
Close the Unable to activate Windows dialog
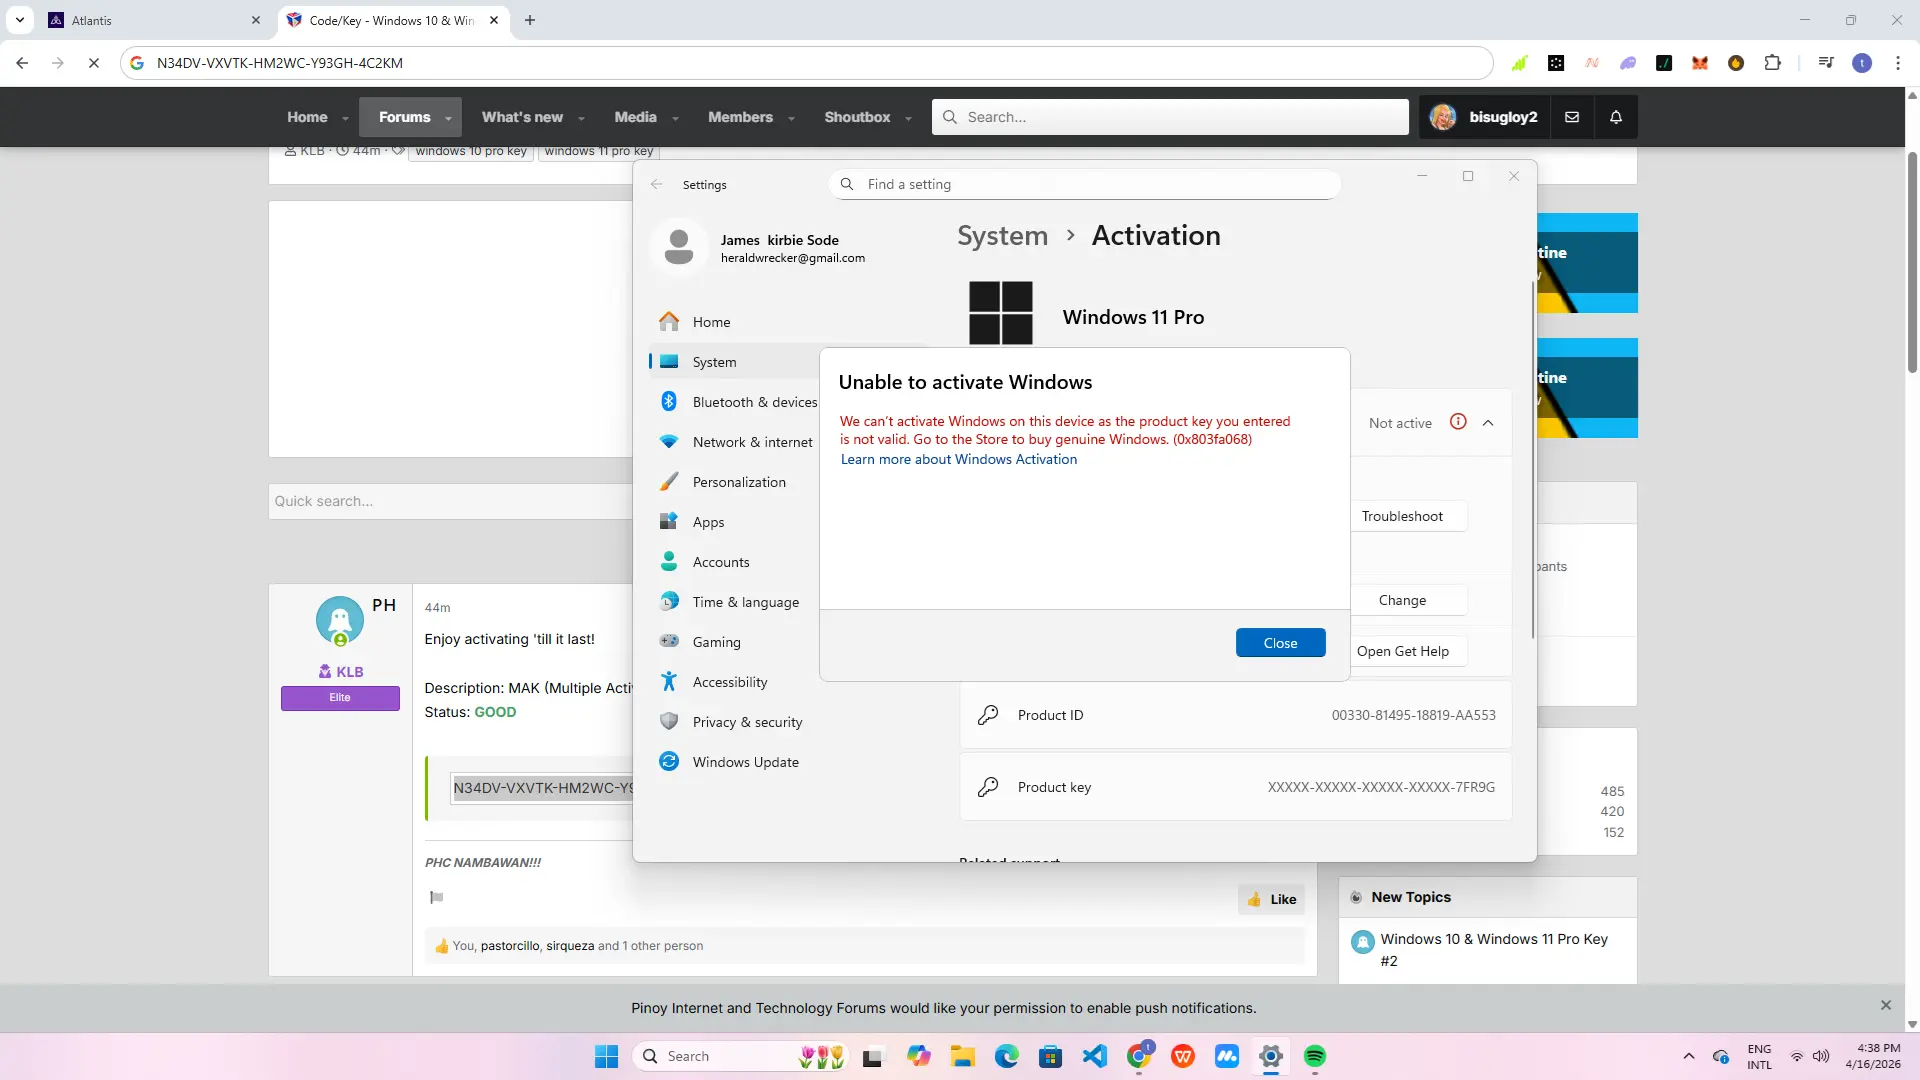[x=1280, y=643]
